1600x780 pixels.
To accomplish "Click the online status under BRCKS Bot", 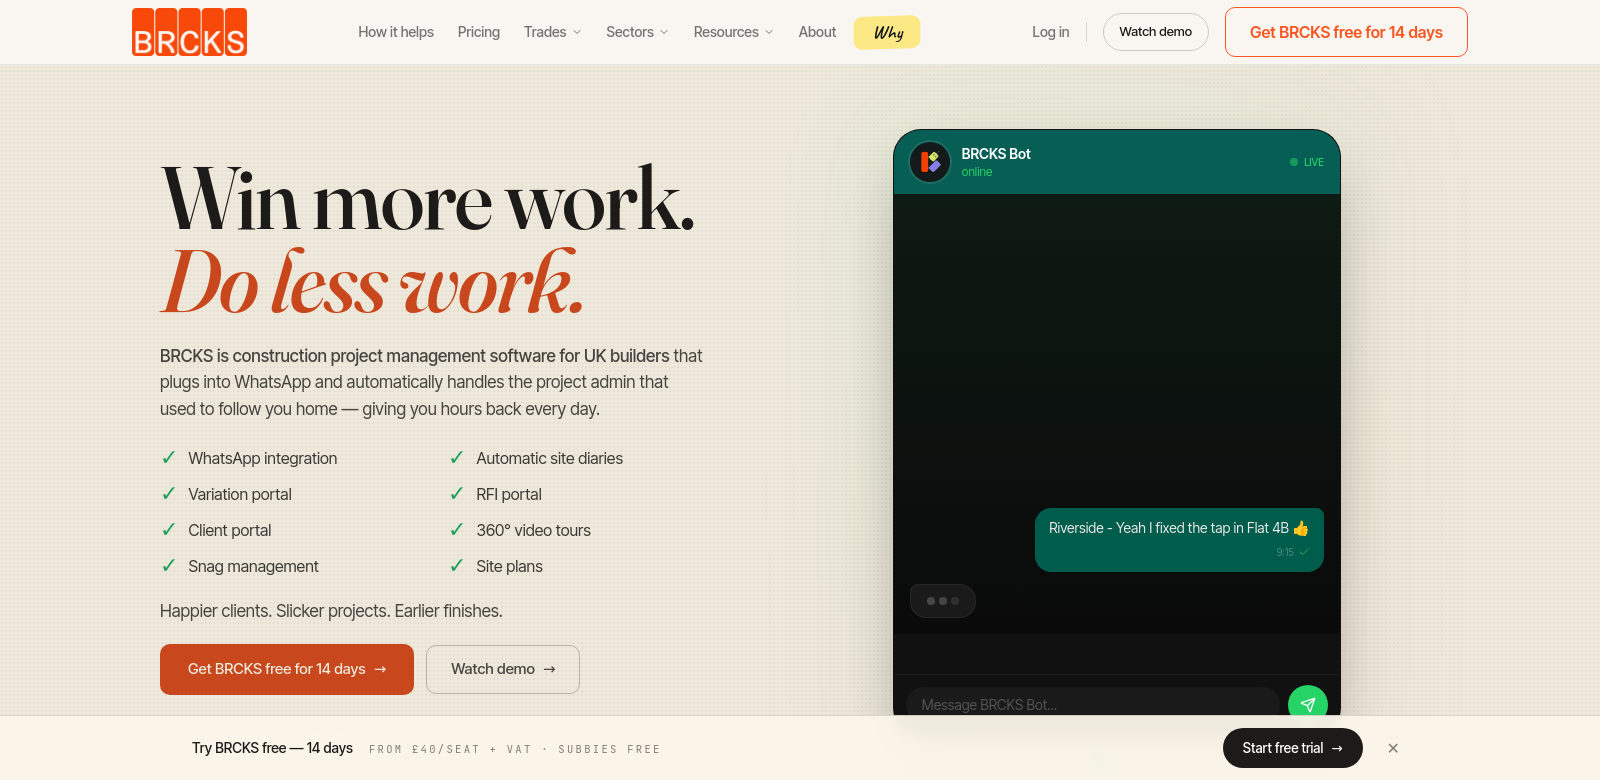I will coord(977,172).
